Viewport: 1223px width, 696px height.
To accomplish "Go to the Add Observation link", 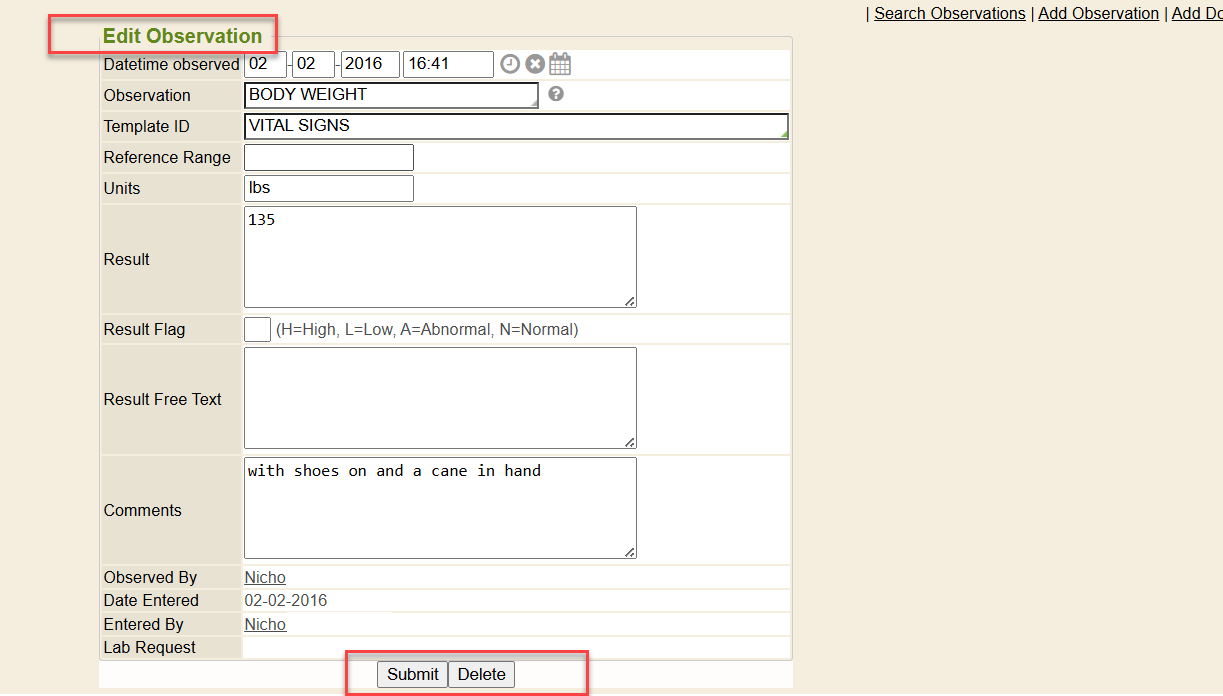I will click(x=1098, y=13).
